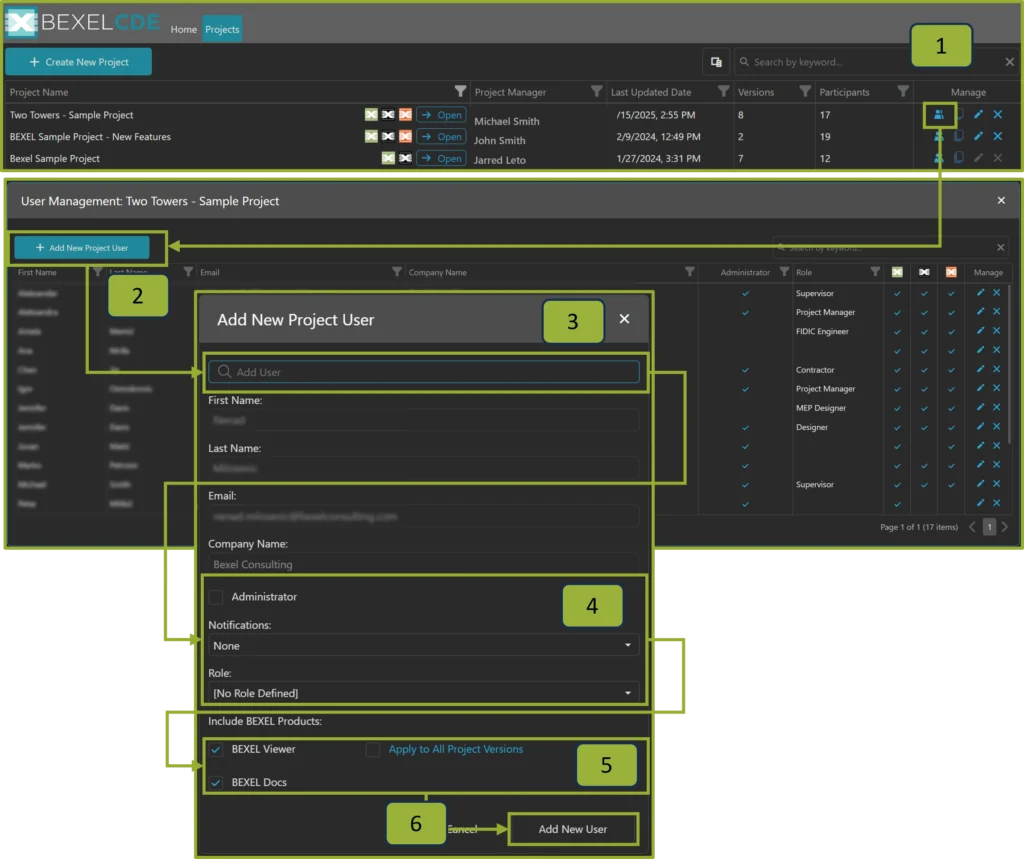Edit the Two Towers - Sample Project
Image resolution: width=1024 pixels, height=859 pixels.
(x=978, y=114)
